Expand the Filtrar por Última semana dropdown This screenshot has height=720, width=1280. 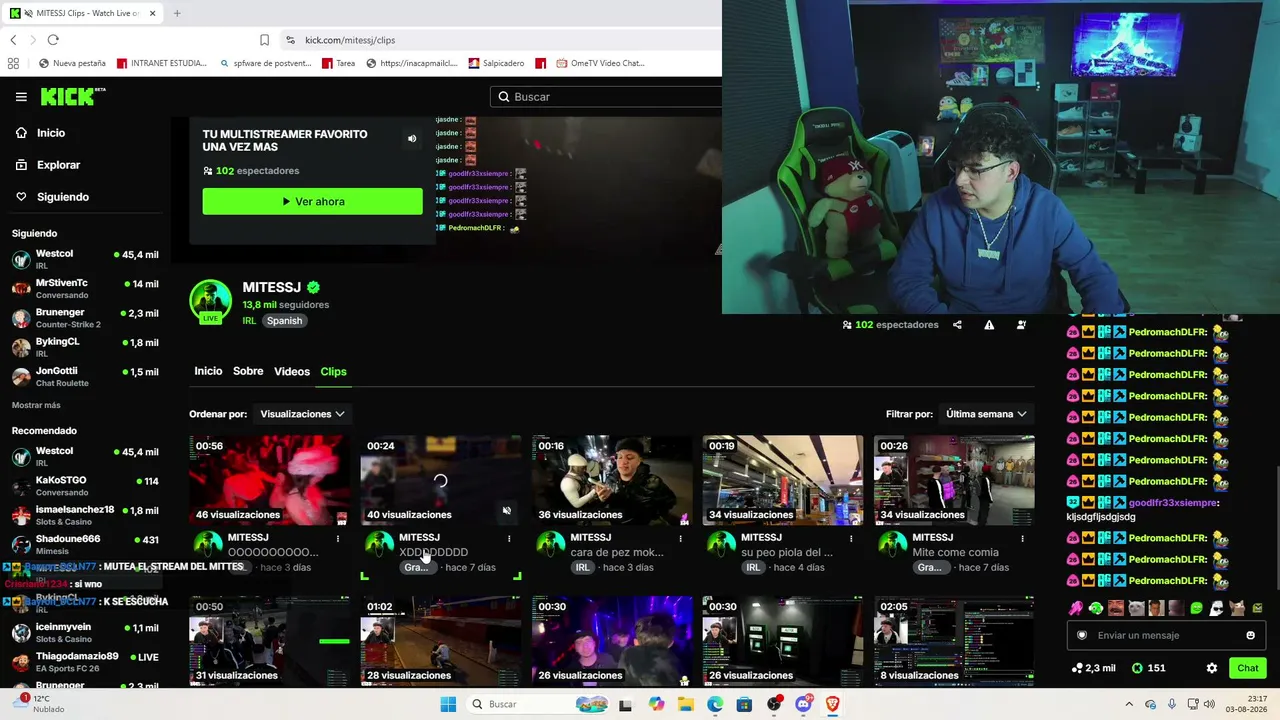(986, 414)
